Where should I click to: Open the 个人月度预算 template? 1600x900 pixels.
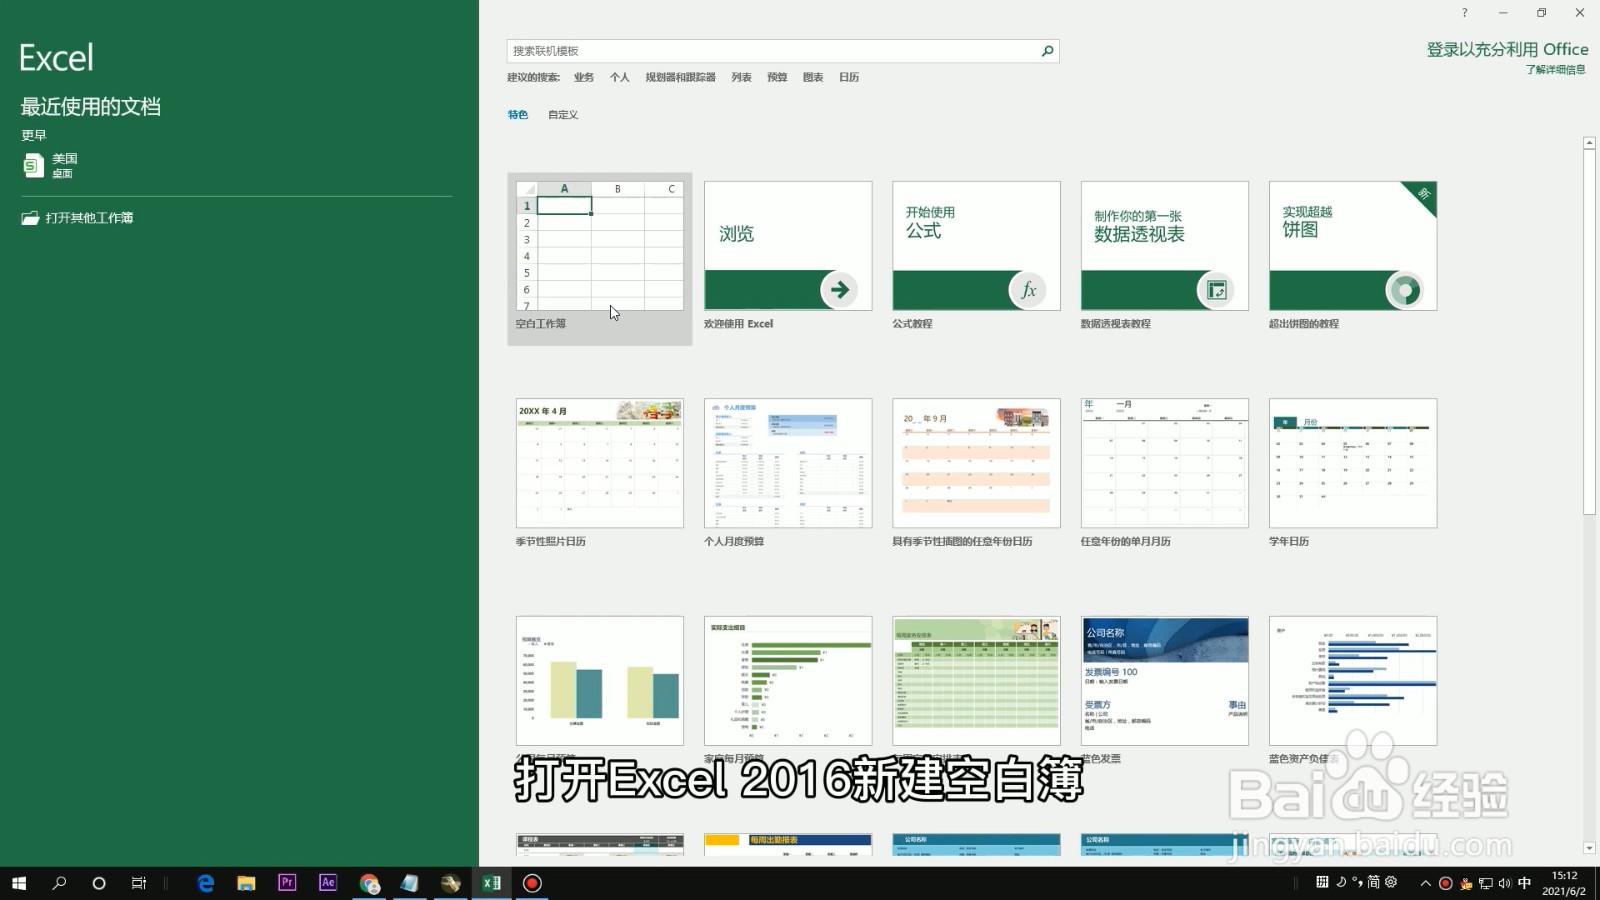(788, 472)
